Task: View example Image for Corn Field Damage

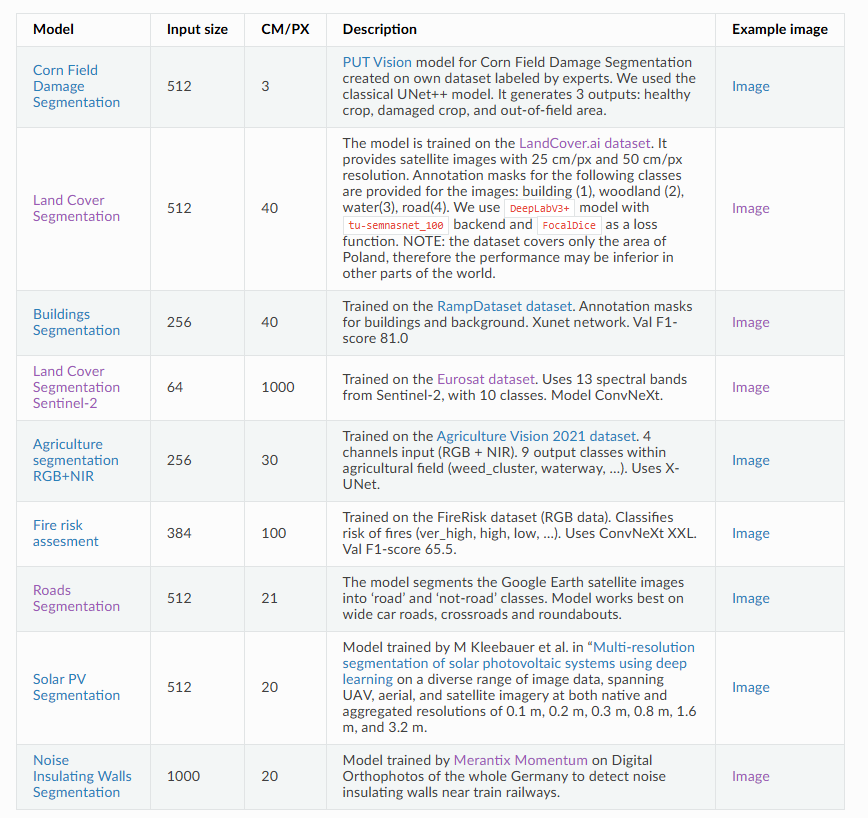Action: pos(750,86)
